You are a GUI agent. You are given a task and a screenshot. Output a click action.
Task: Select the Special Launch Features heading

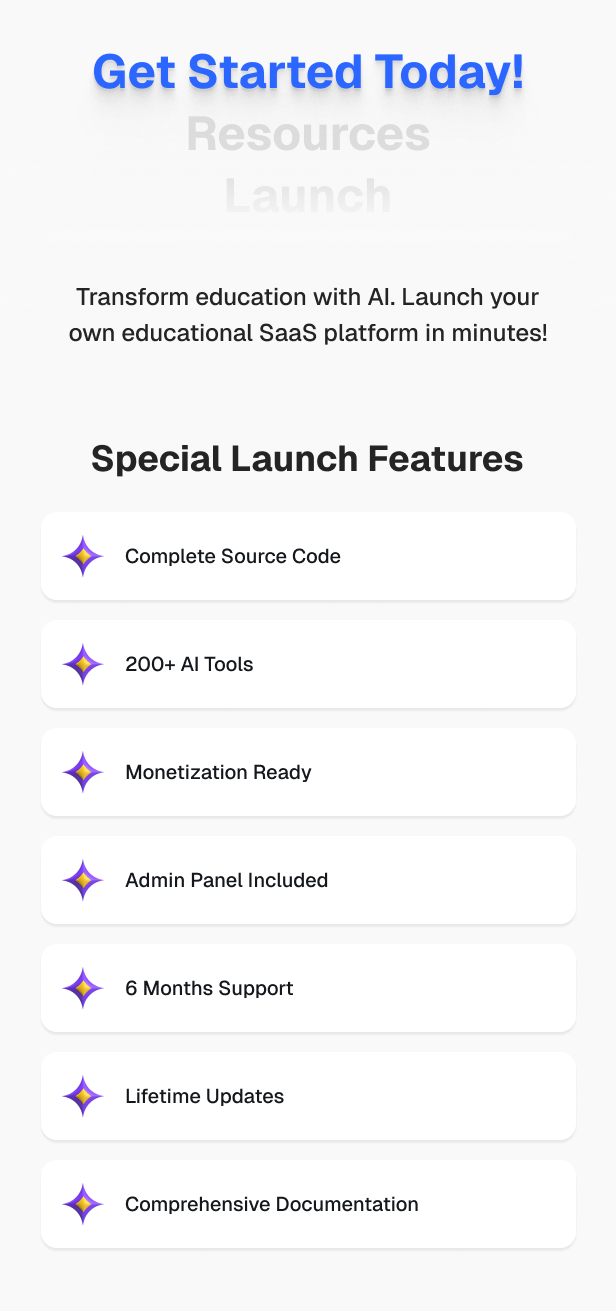(308, 459)
